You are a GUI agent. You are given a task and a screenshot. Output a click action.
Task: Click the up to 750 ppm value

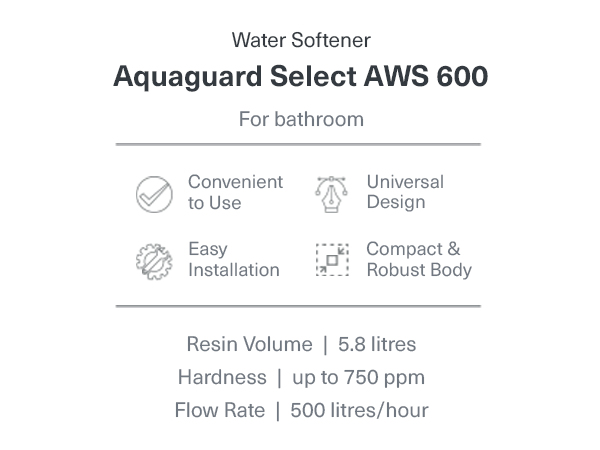click(x=359, y=378)
